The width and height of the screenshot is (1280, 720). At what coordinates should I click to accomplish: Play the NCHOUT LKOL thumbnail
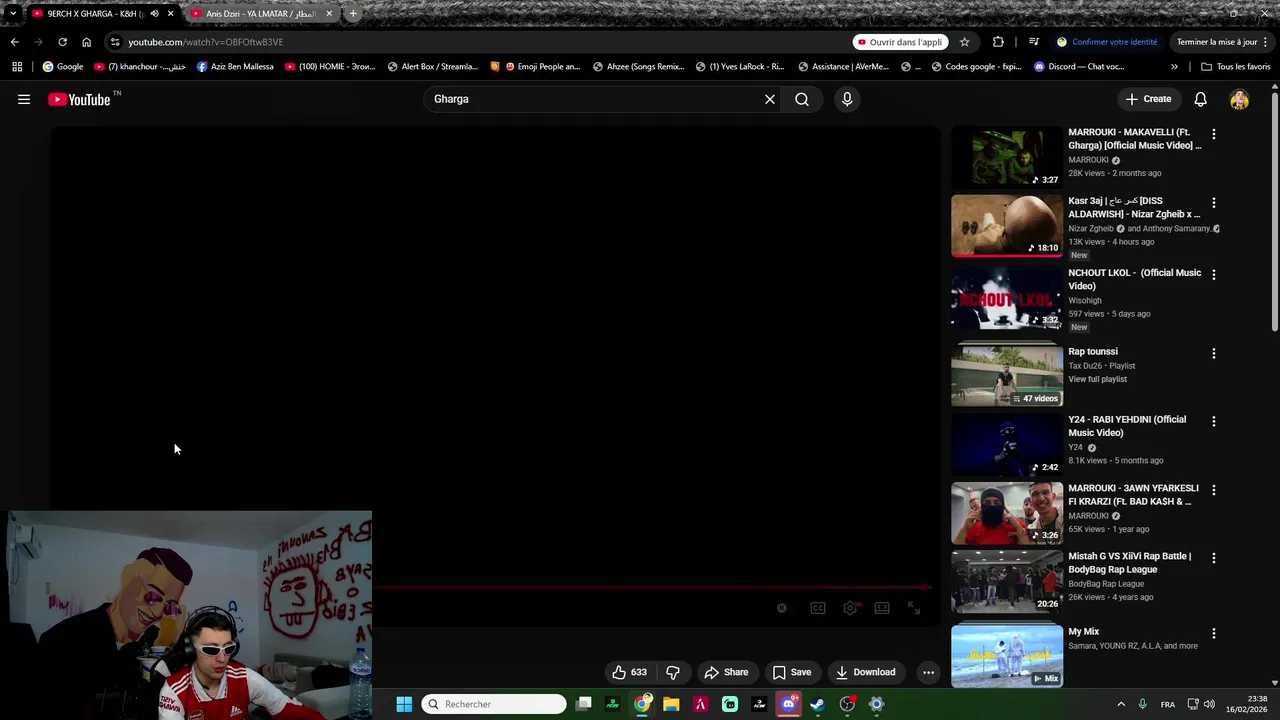pos(1007,298)
